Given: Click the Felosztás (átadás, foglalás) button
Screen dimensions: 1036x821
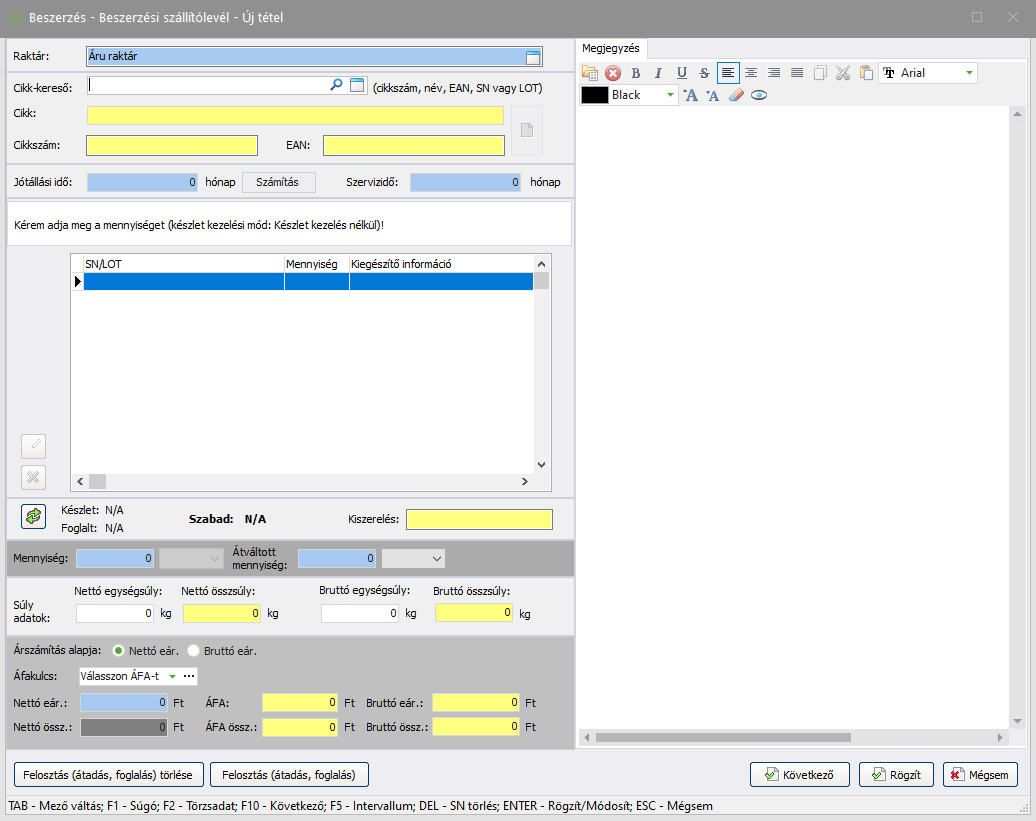Looking at the screenshot, I should coord(289,775).
